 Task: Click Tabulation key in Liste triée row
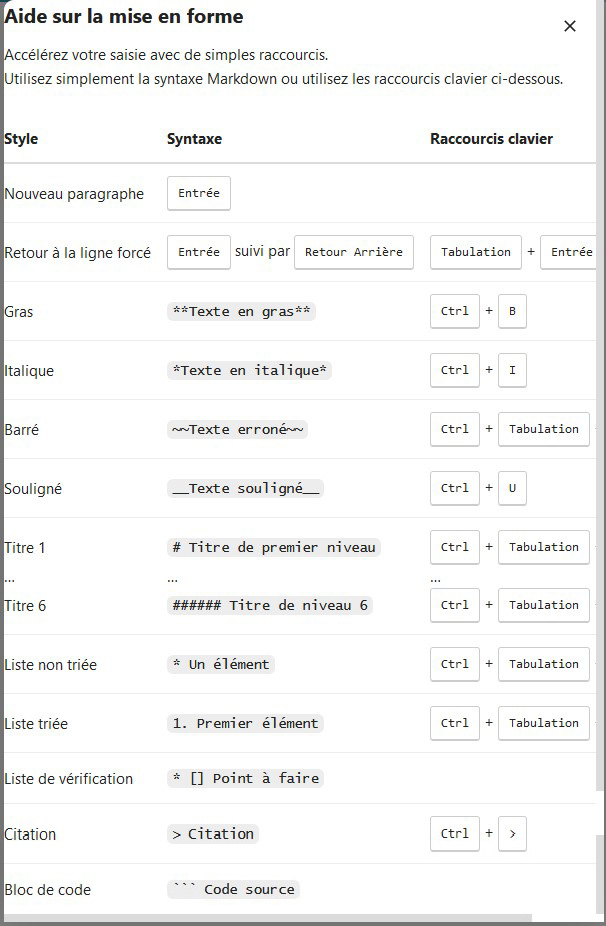543,723
